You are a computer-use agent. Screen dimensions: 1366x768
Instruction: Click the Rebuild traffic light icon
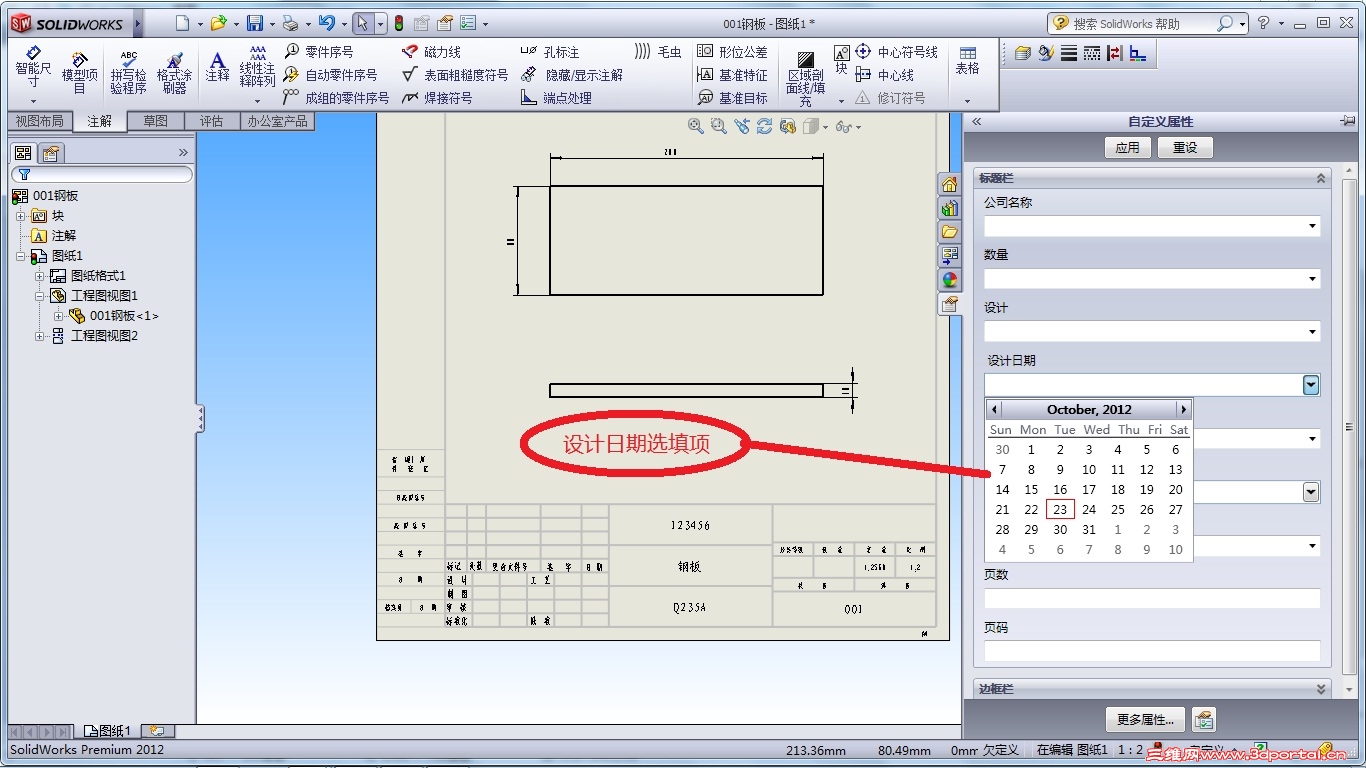pos(399,23)
